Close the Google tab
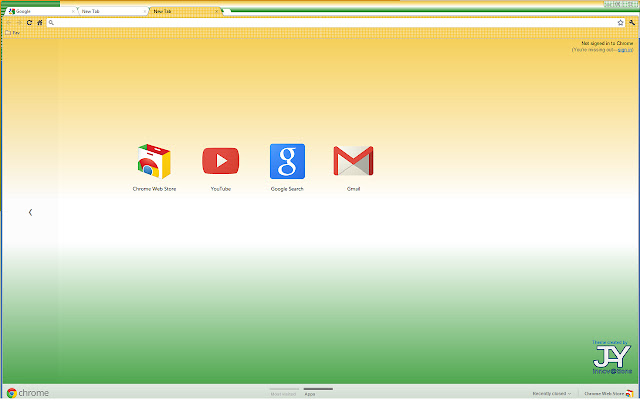The height and width of the screenshot is (400, 640). (x=73, y=11)
